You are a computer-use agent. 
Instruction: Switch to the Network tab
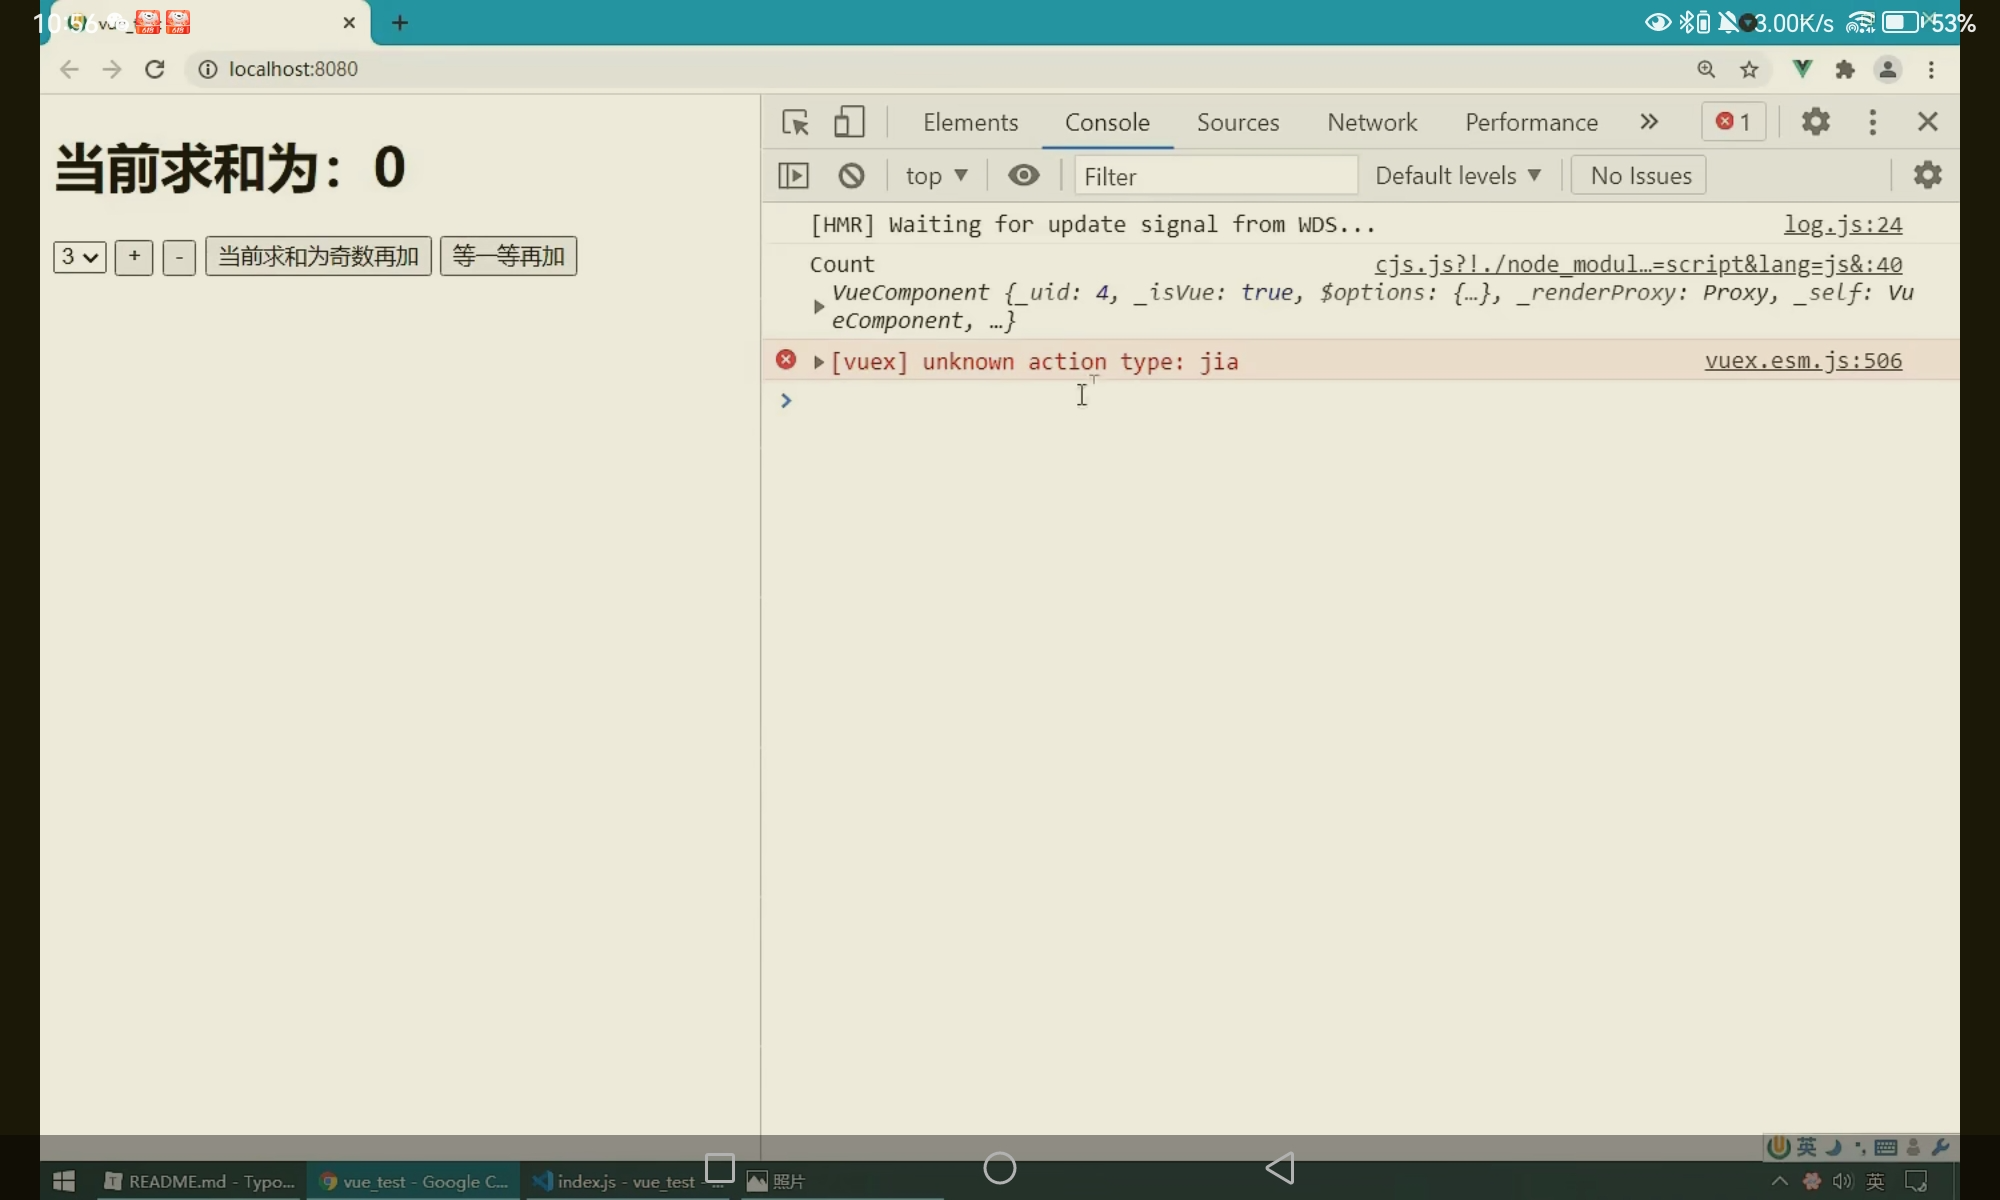point(1372,122)
